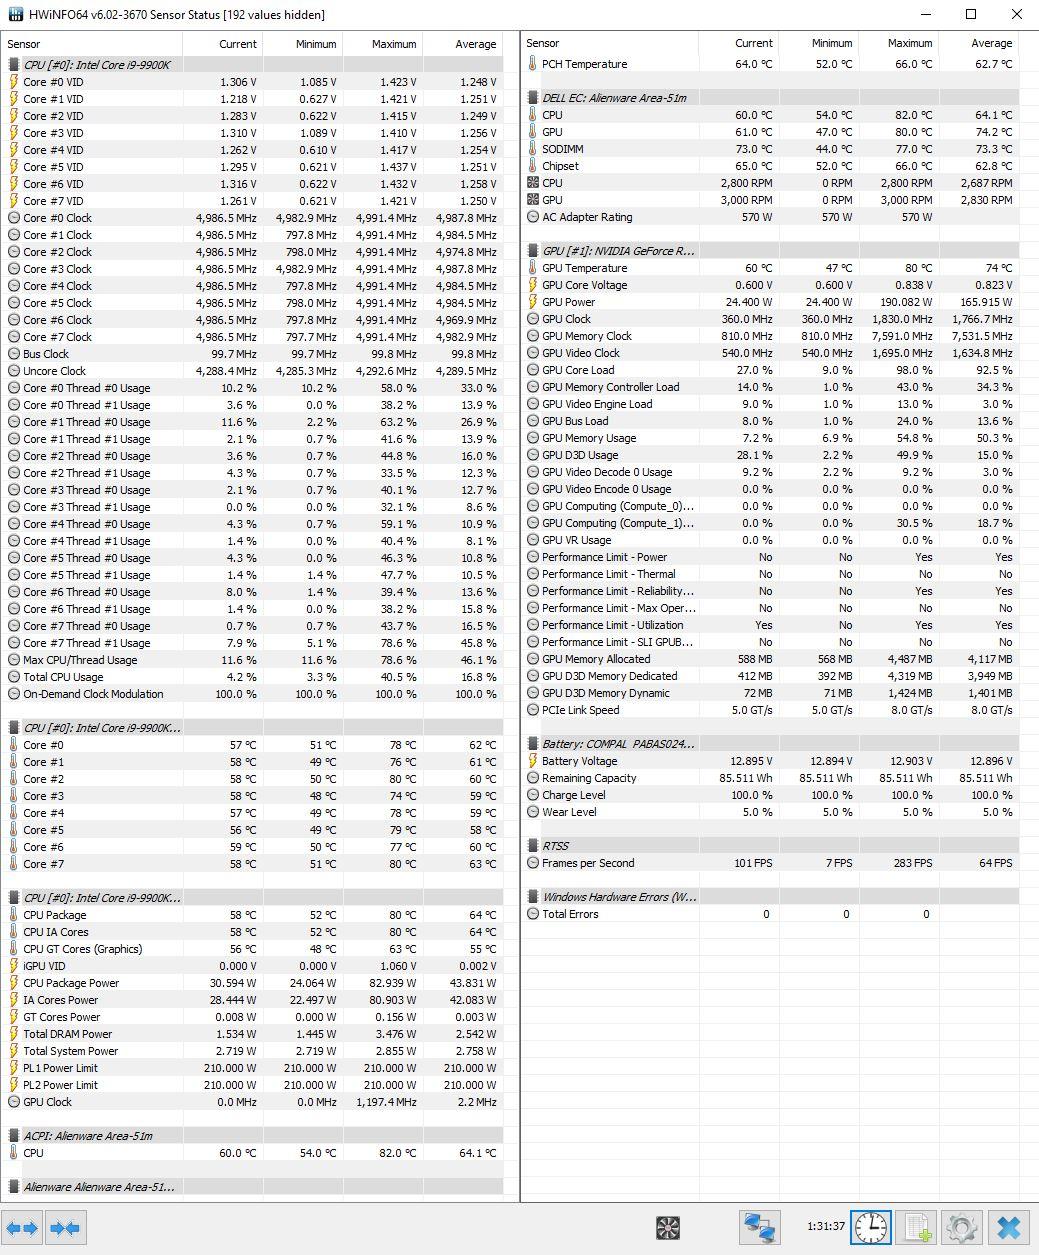Close sensor window with blue X icon
This screenshot has height=1255, width=1039.
tap(1009, 1227)
